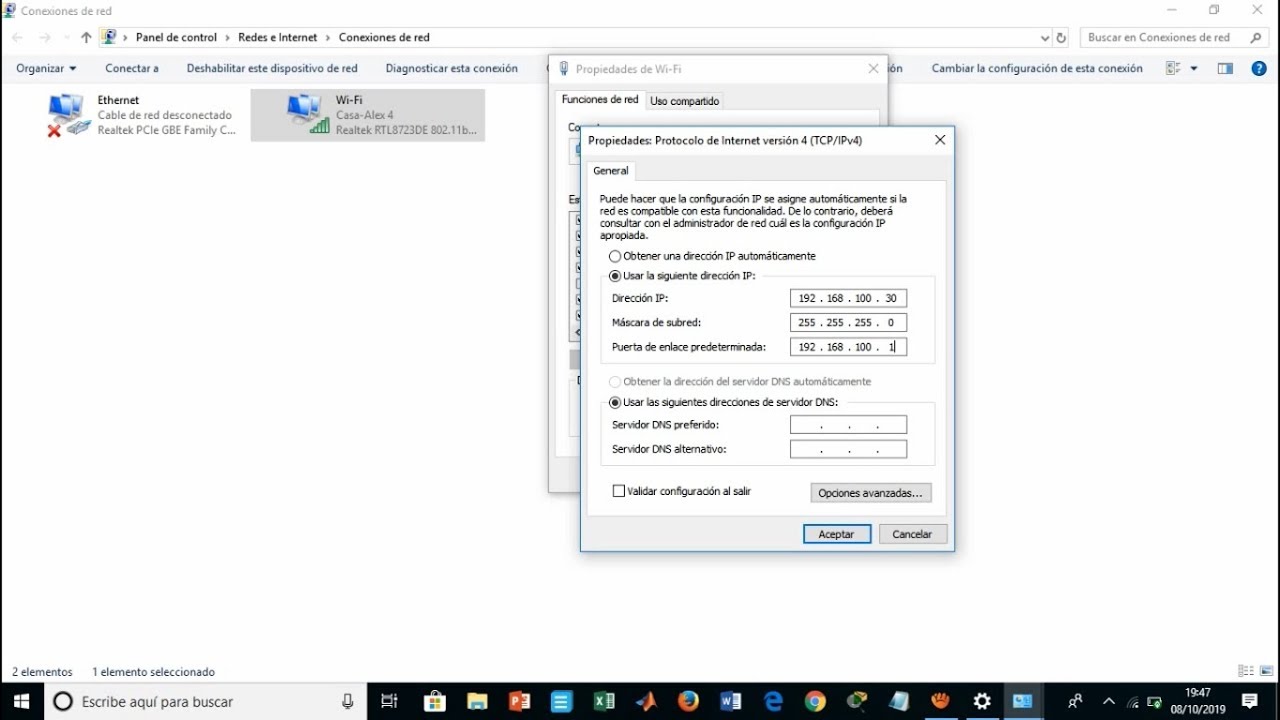1280x720 pixels.
Task: Open Settings gear on the taskbar
Action: tap(982, 701)
